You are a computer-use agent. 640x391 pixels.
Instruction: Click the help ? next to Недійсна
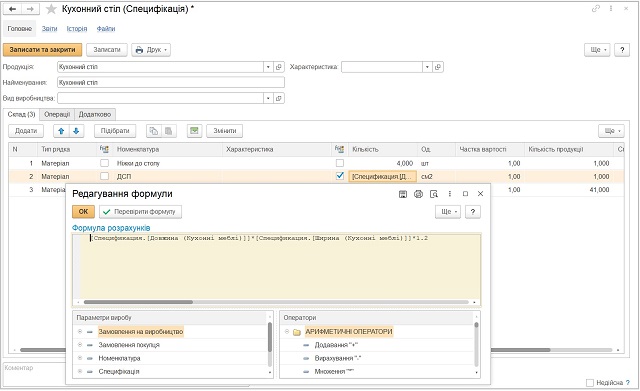pos(628,383)
